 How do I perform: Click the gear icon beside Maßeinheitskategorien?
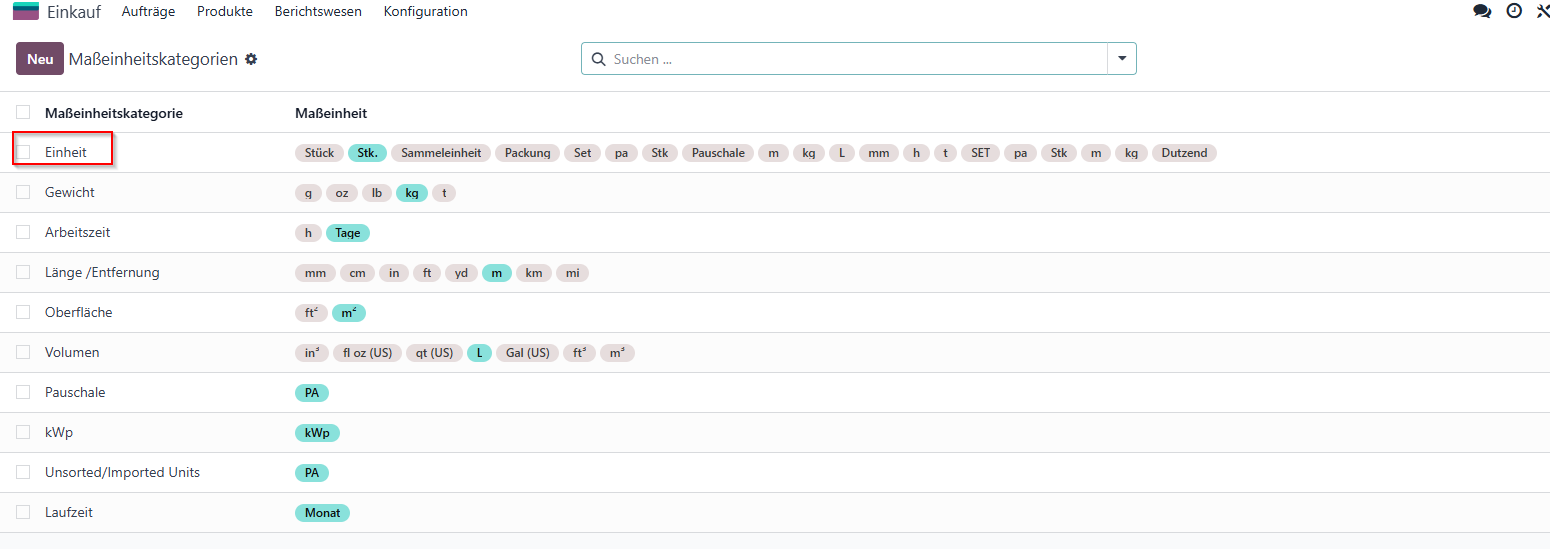[251, 59]
